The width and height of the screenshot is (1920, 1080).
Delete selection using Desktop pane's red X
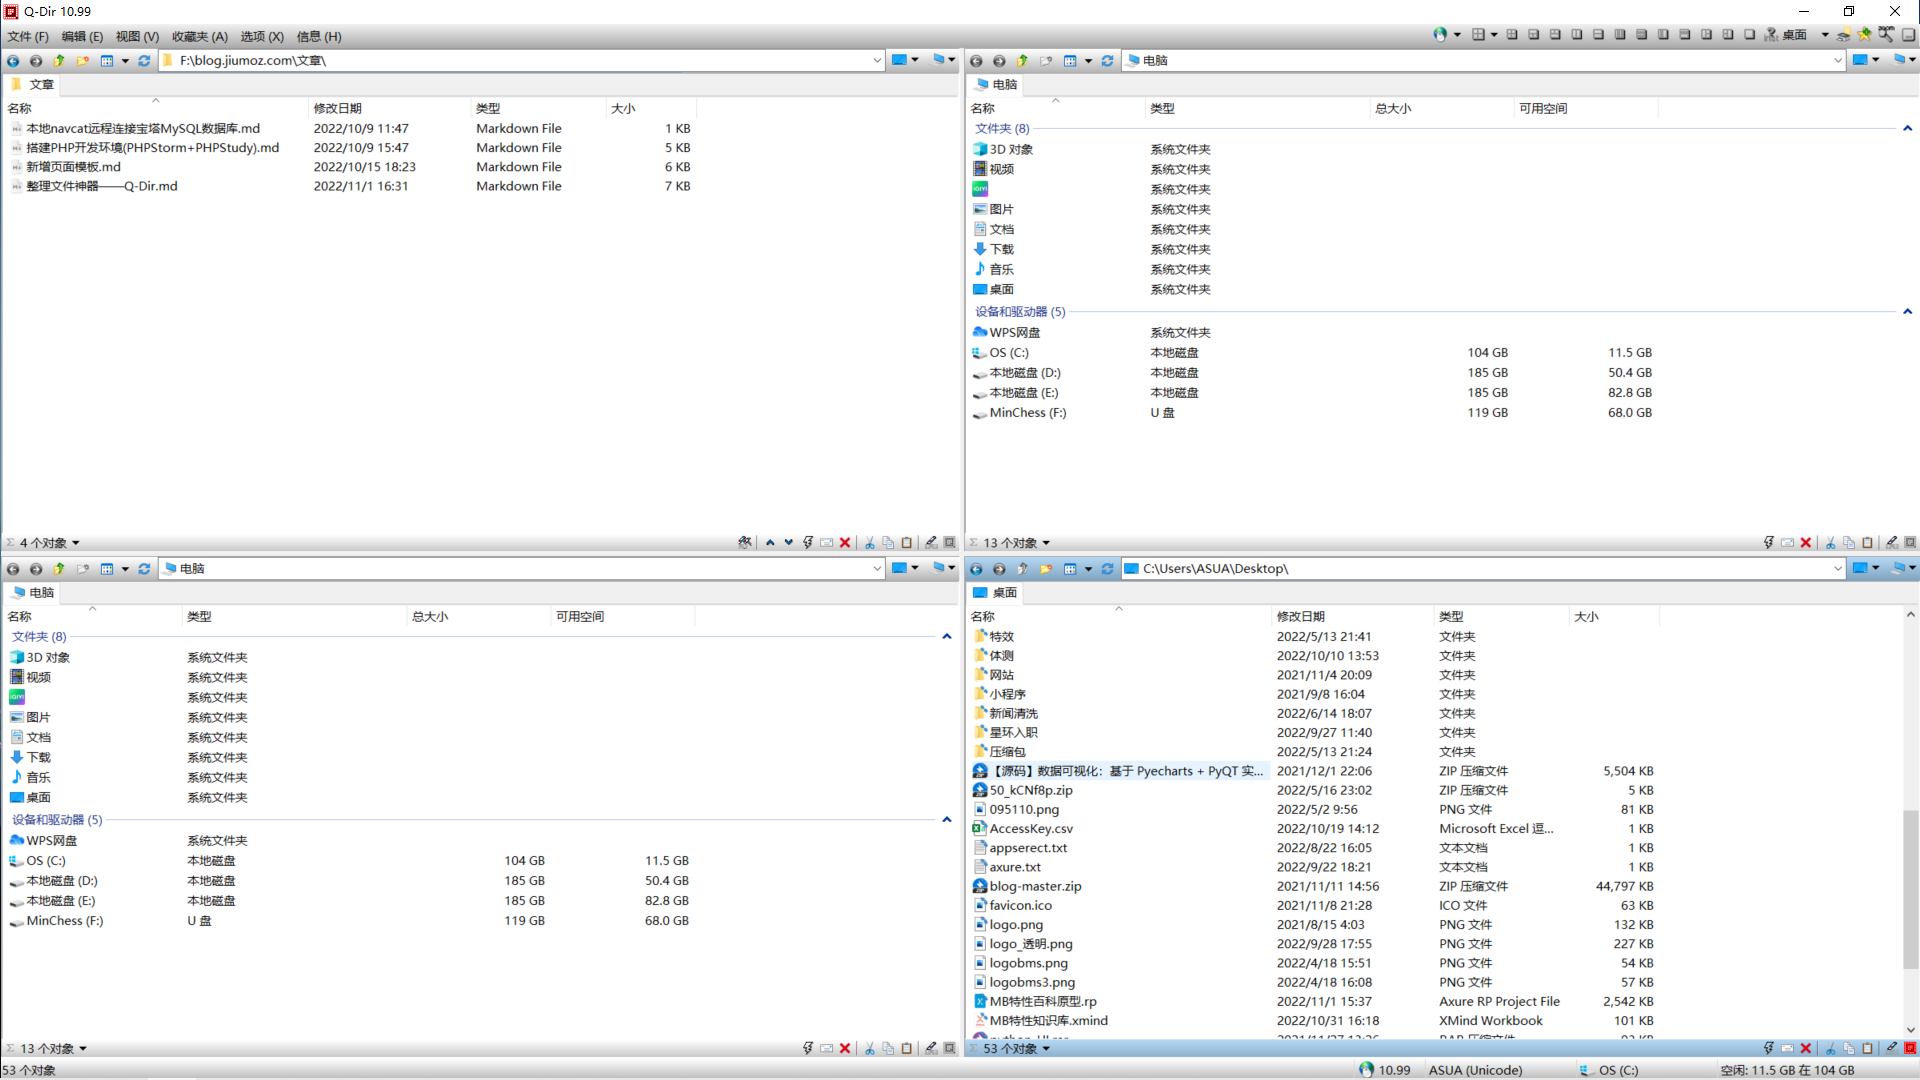point(1806,1048)
